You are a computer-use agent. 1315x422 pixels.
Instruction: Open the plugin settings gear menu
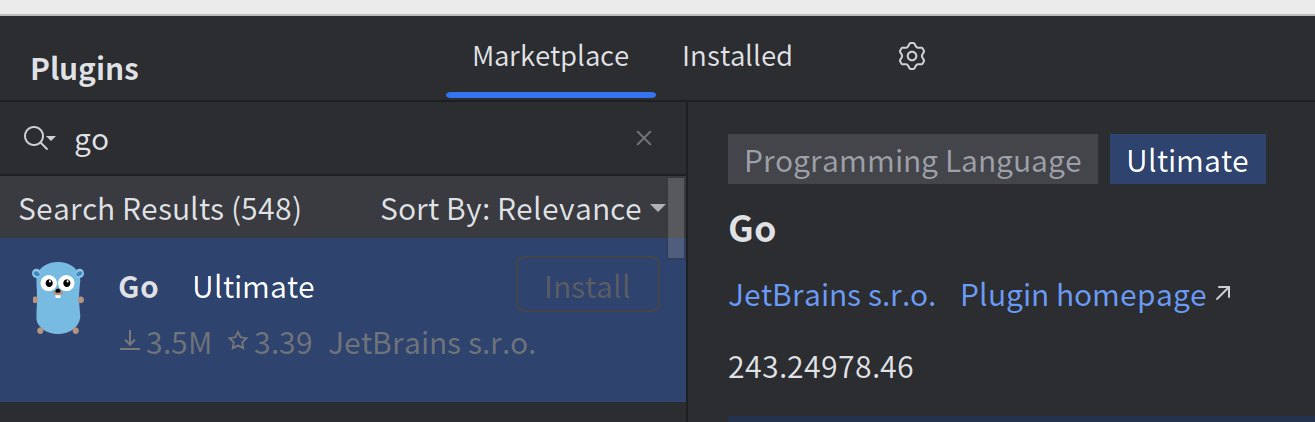[x=911, y=56]
